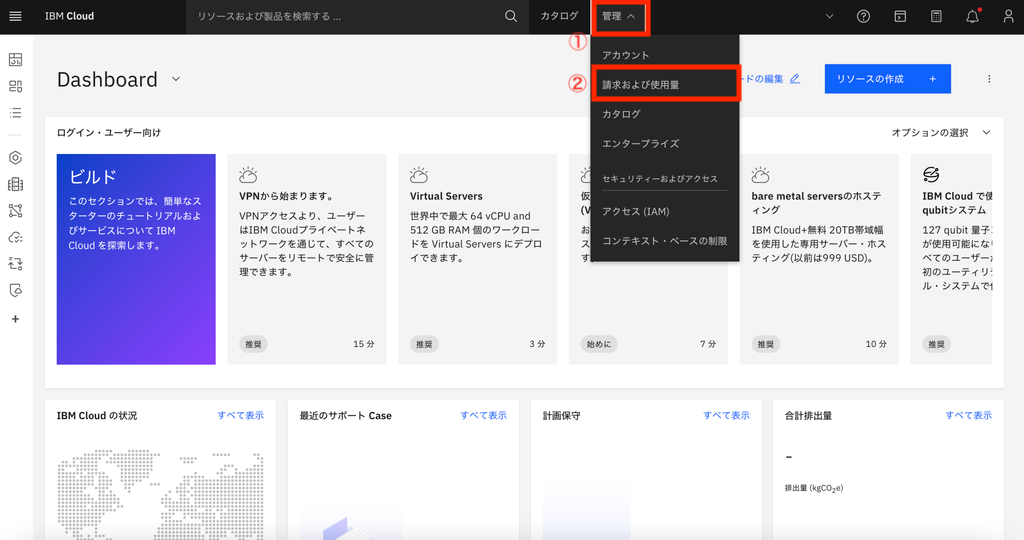
Task: Open カタログ in the top header
Action: [559, 16]
